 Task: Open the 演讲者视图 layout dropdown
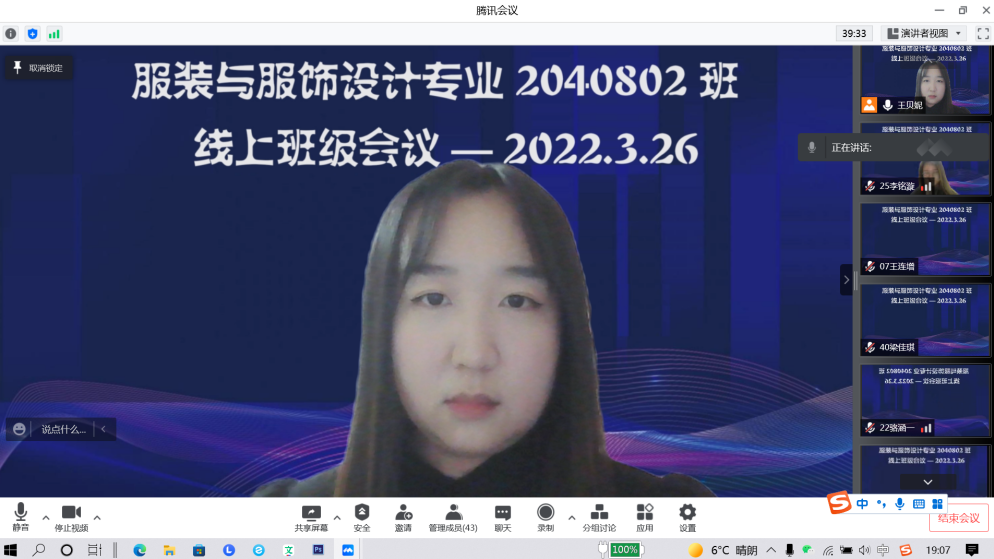click(x=924, y=33)
